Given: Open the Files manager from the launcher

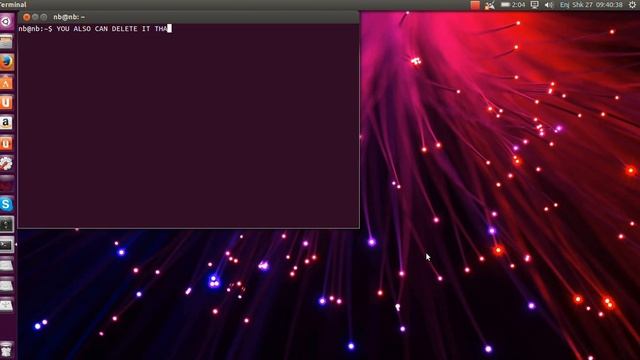Looking at the screenshot, I should 6,42.
